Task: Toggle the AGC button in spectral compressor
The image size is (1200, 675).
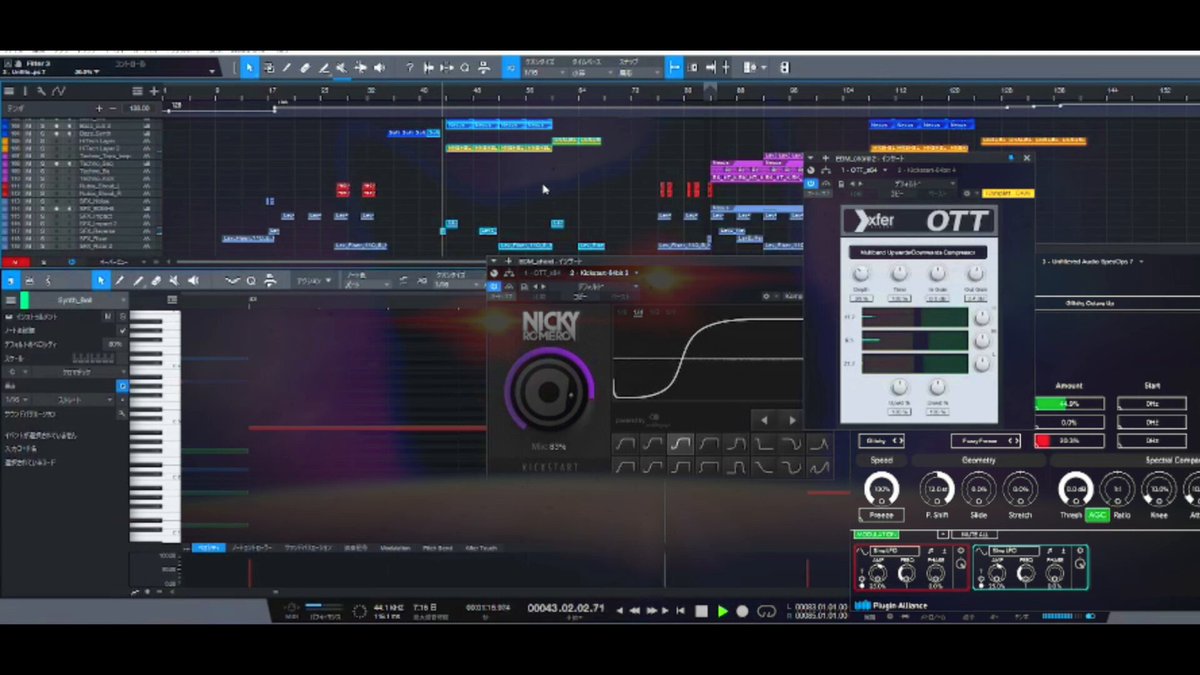Action: (1096, 515)
